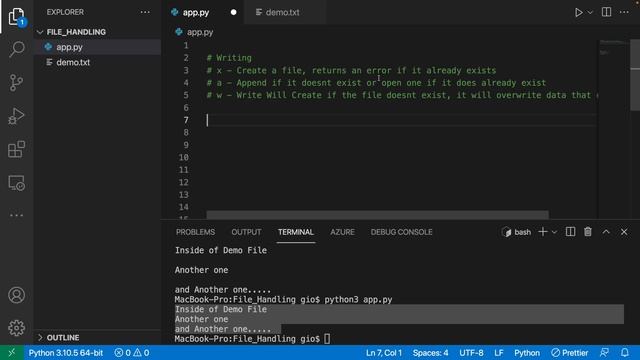Open the AZURE panel tab

pyautogui.click(x=342, y=232)
